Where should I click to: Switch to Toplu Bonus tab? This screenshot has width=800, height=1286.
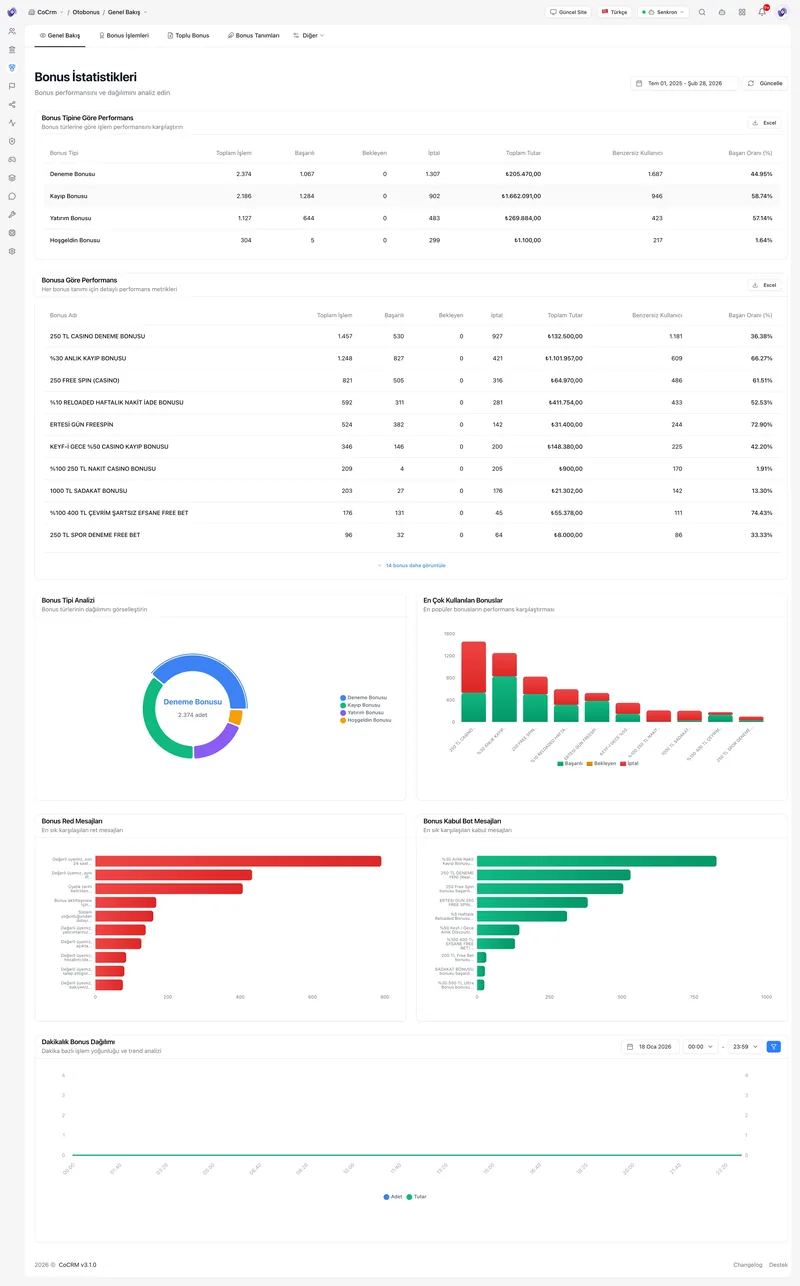188,35
